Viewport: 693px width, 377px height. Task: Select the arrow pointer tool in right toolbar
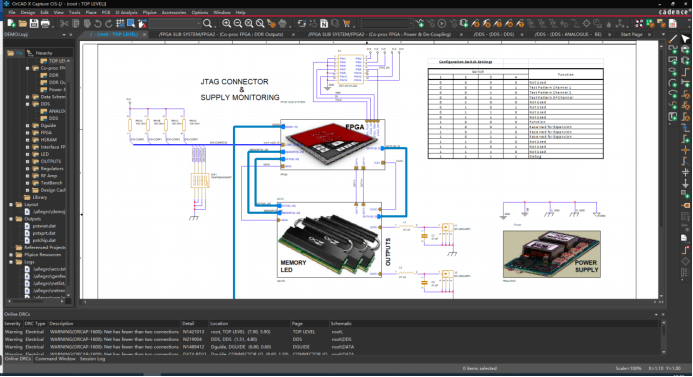[x=685, y=39]
